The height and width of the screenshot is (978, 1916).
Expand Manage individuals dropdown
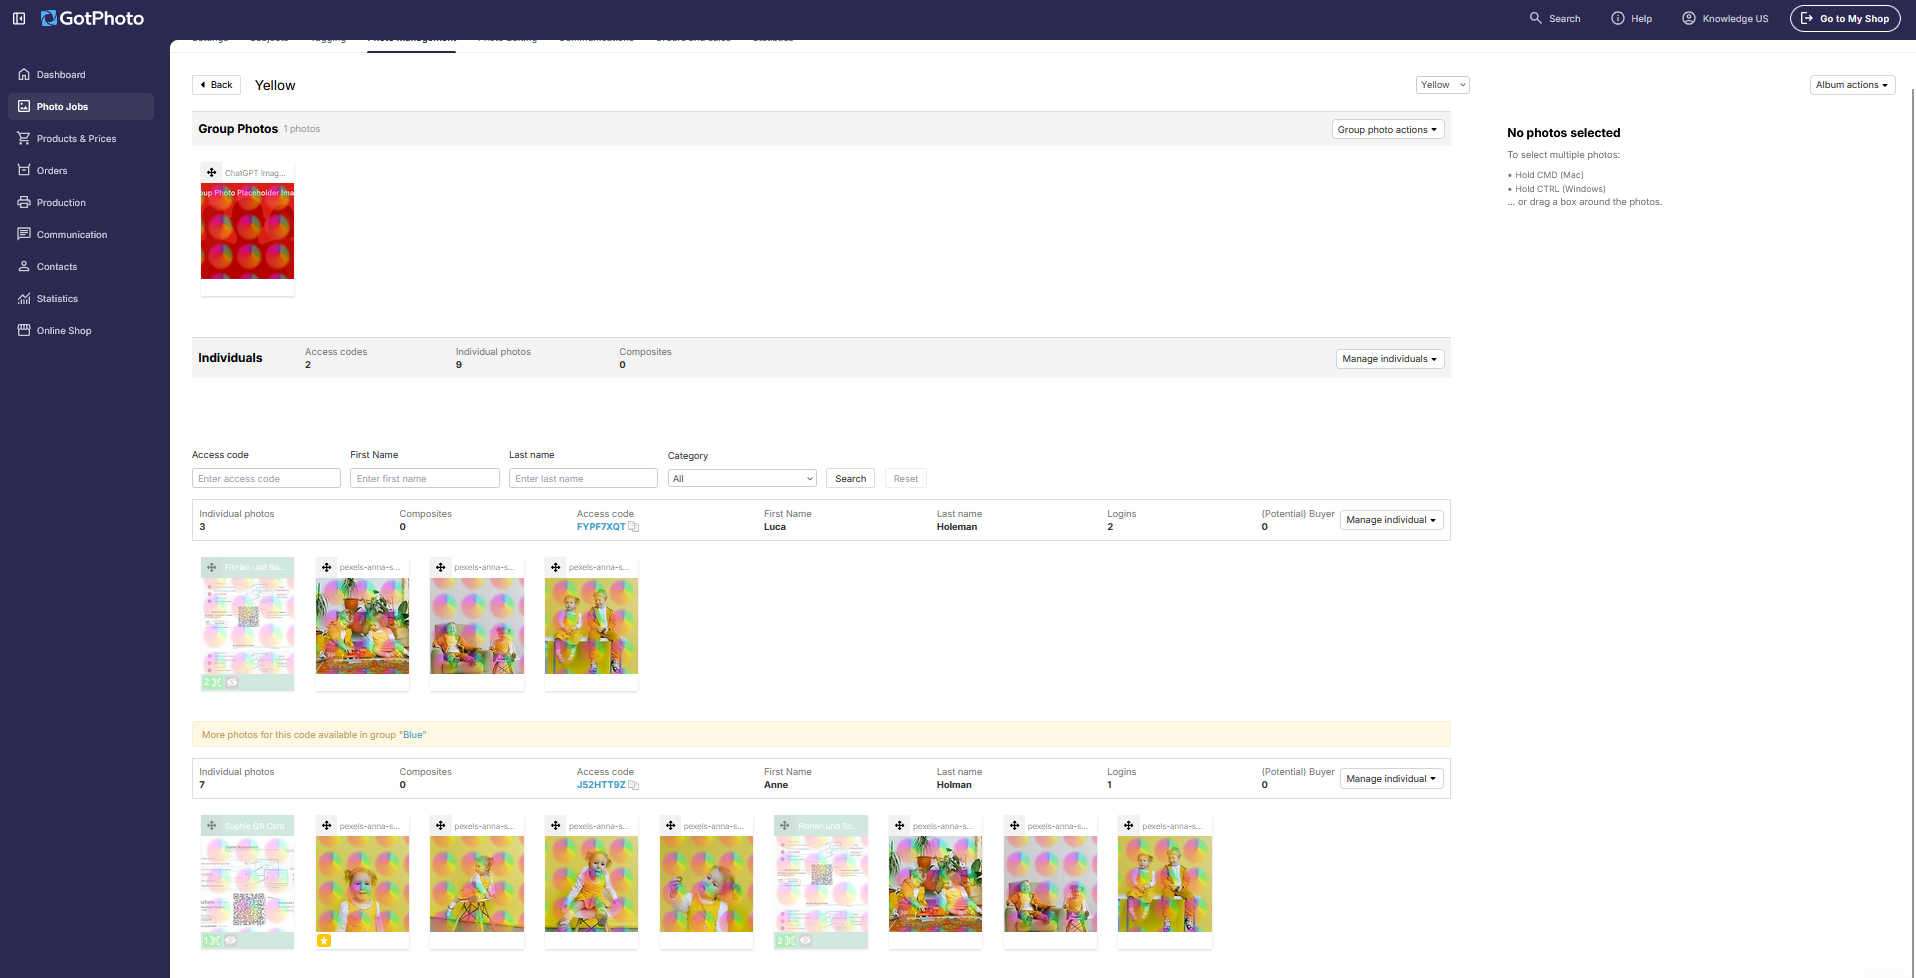tap(1390, 359)
